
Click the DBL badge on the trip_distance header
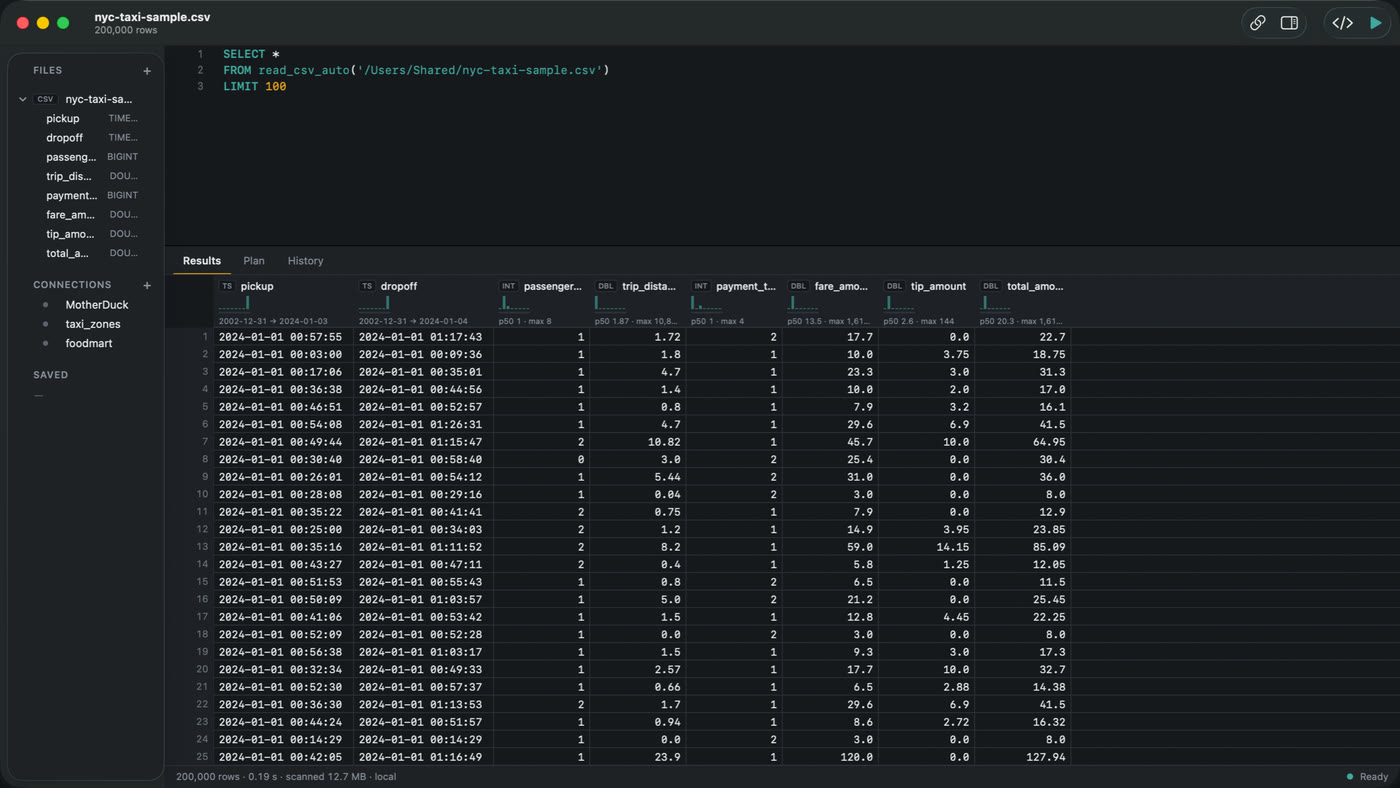pyautogui.click(x=605, y=286)
